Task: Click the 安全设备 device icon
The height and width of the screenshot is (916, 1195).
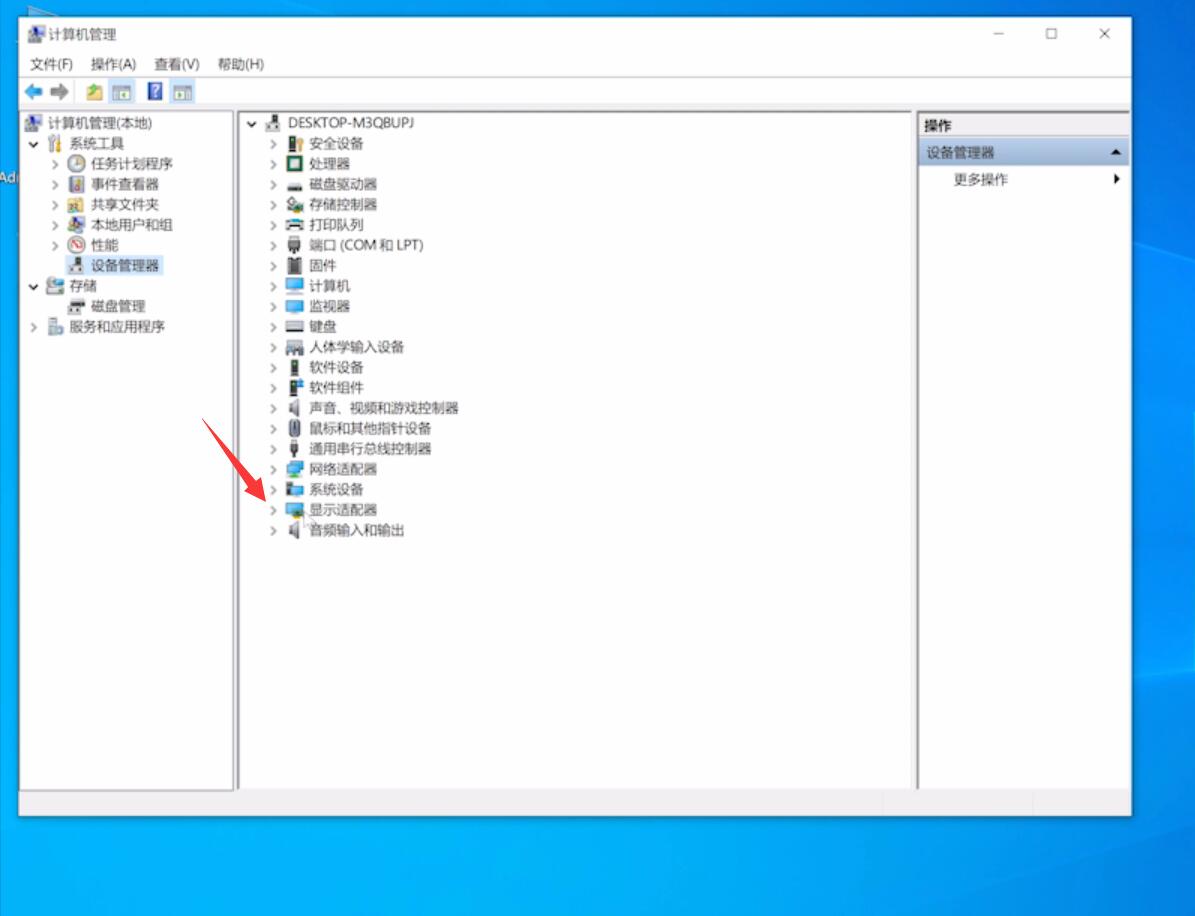Action: pos(295,143)
